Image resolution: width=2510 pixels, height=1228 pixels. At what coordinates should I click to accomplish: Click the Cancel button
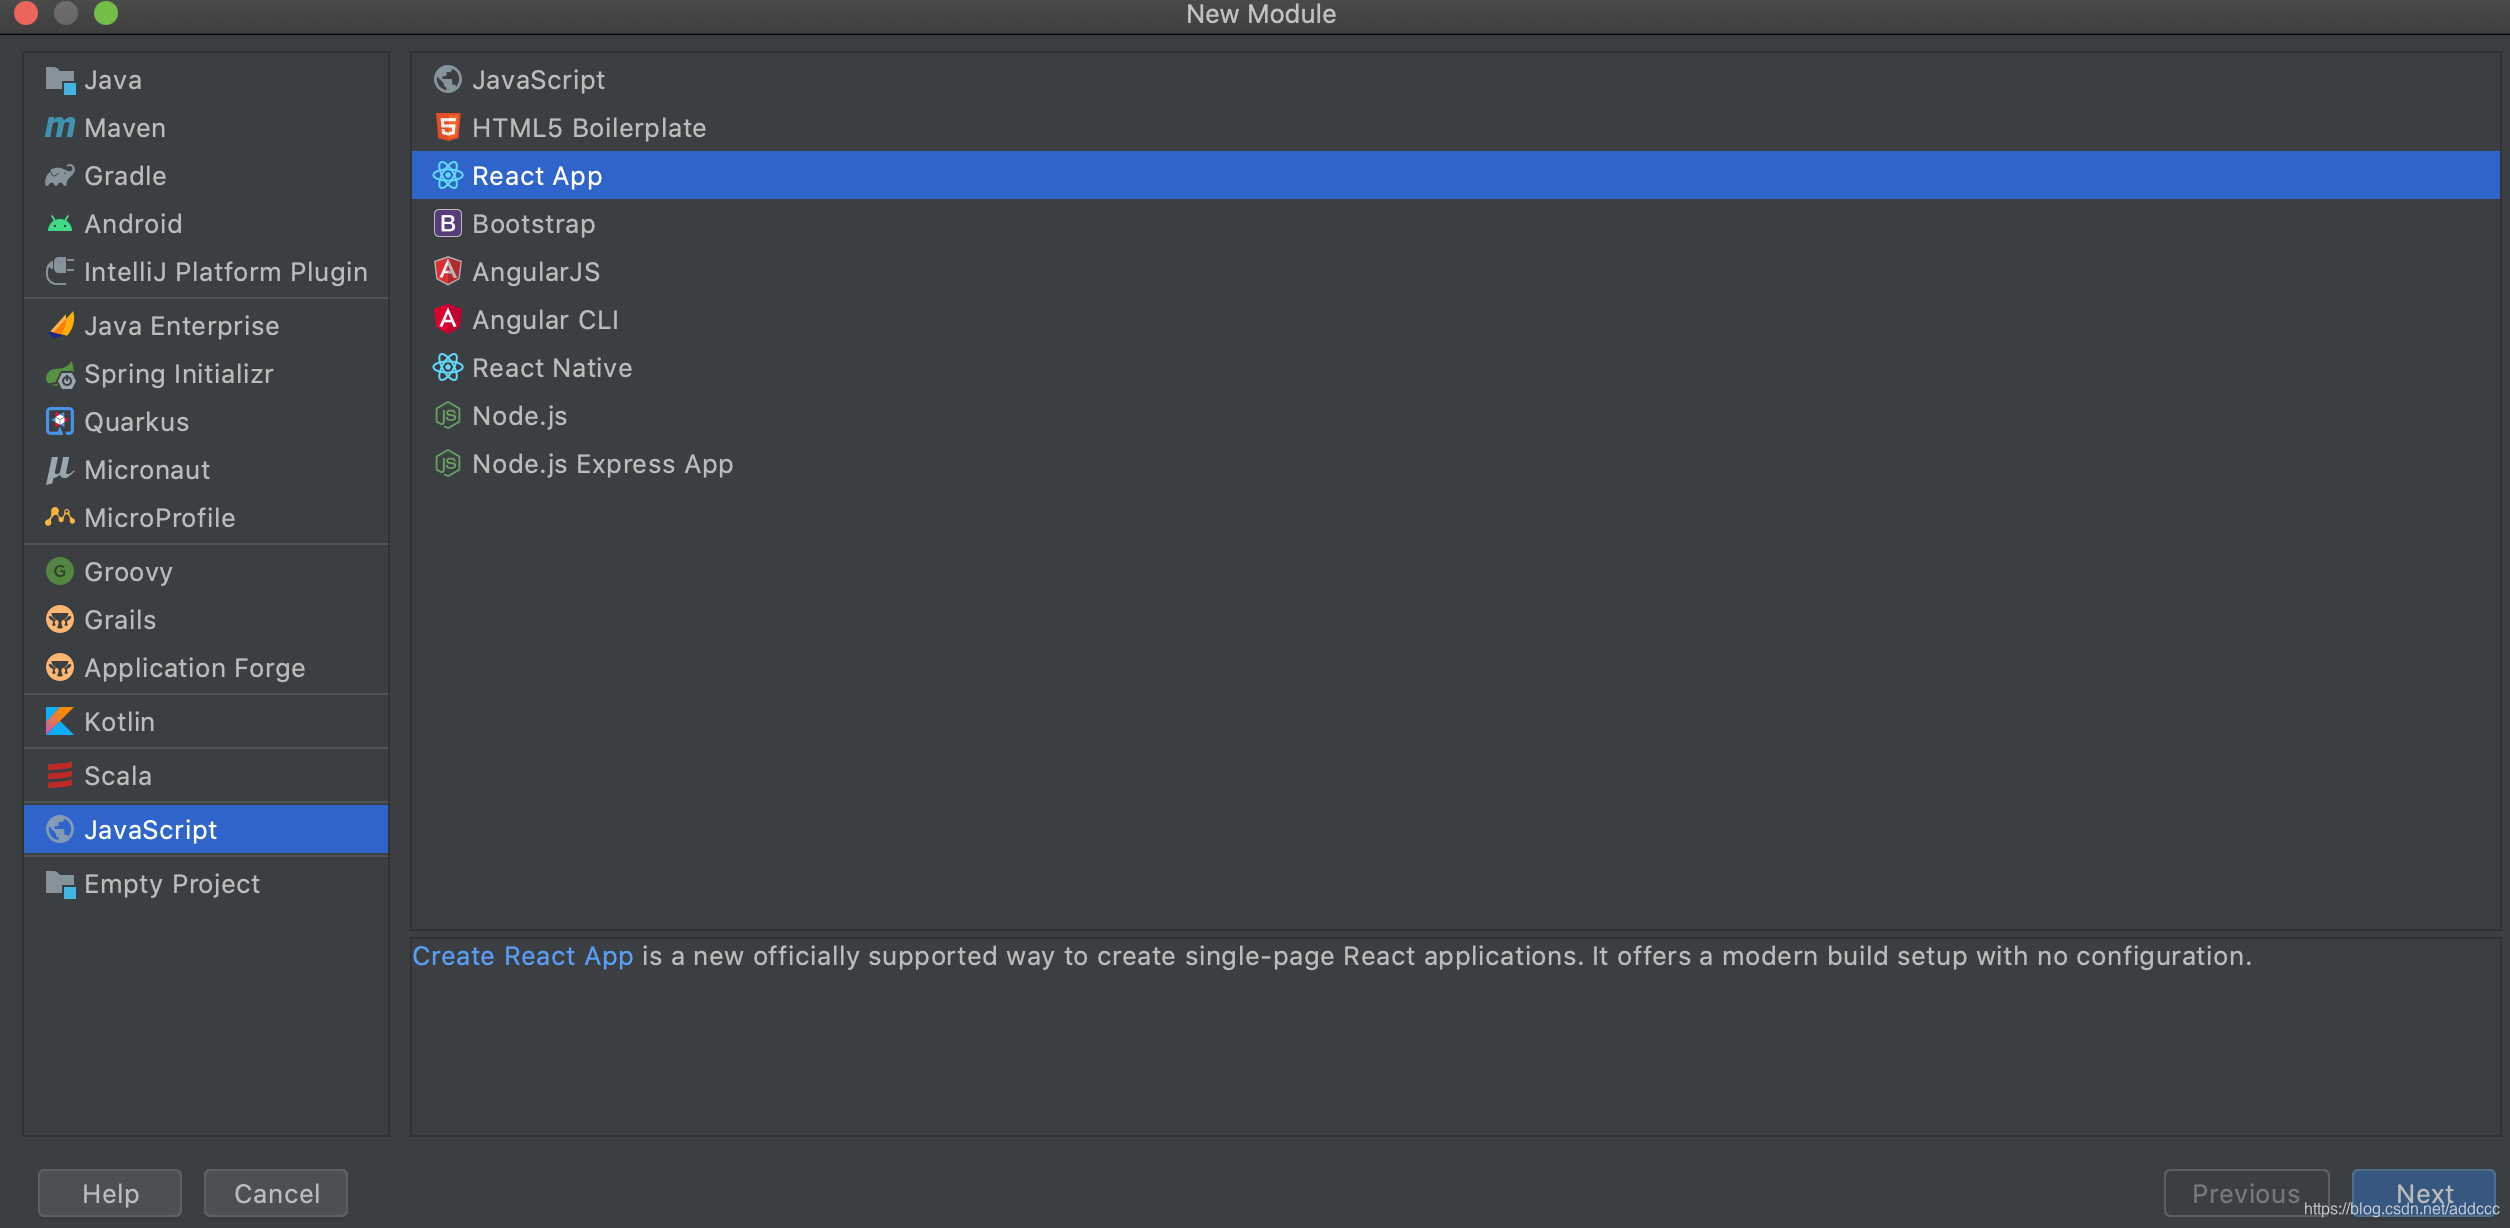(276, 1193)
